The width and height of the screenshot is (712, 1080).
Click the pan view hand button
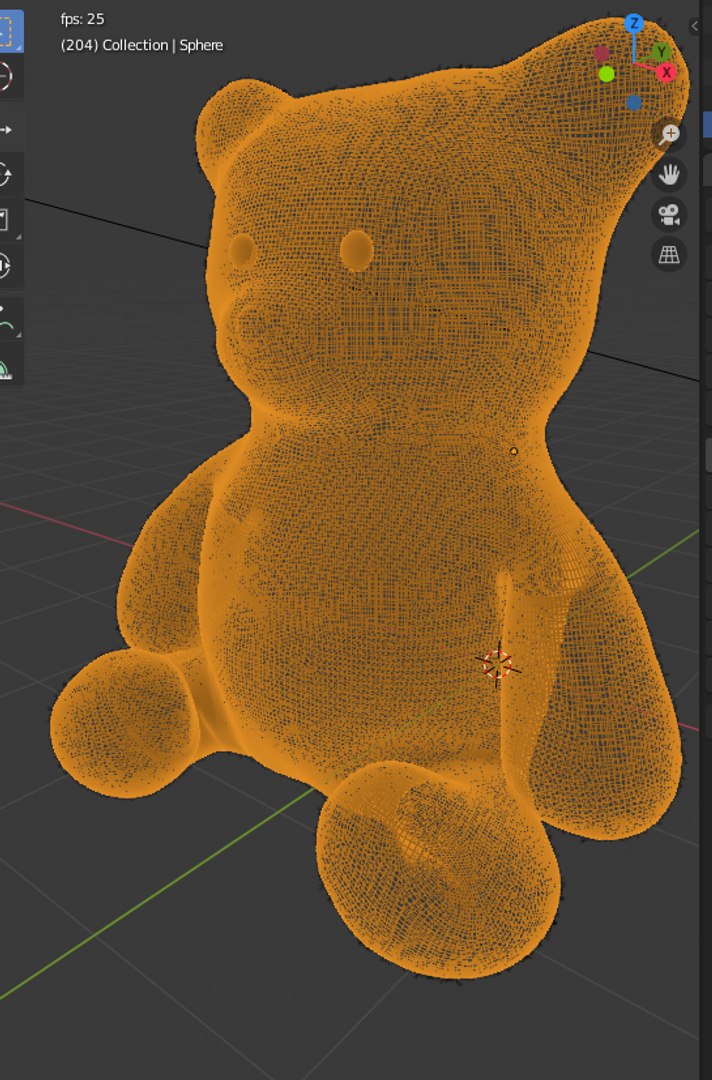[669, 174]
